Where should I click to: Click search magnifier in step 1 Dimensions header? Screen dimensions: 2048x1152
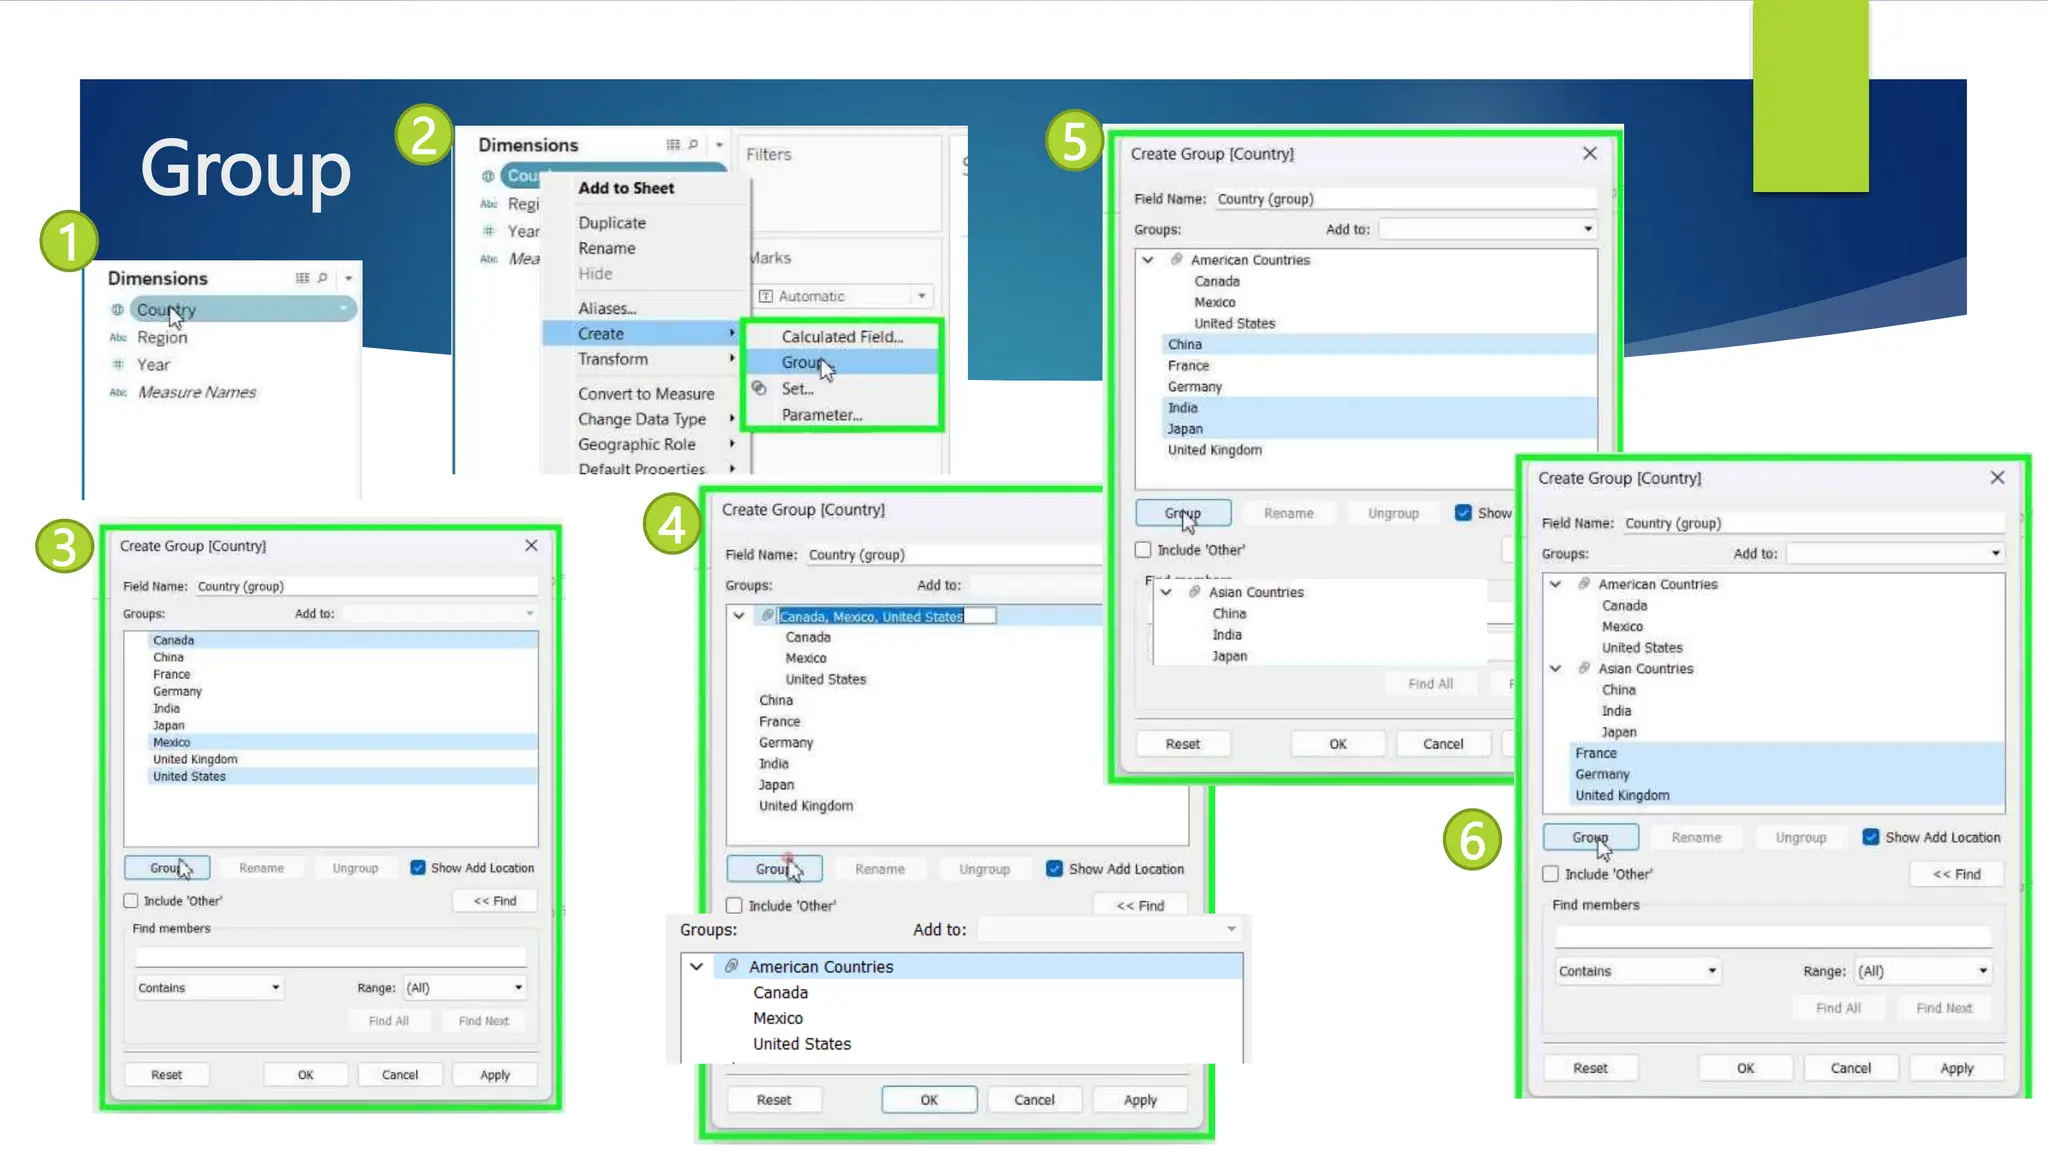(322, 278)
